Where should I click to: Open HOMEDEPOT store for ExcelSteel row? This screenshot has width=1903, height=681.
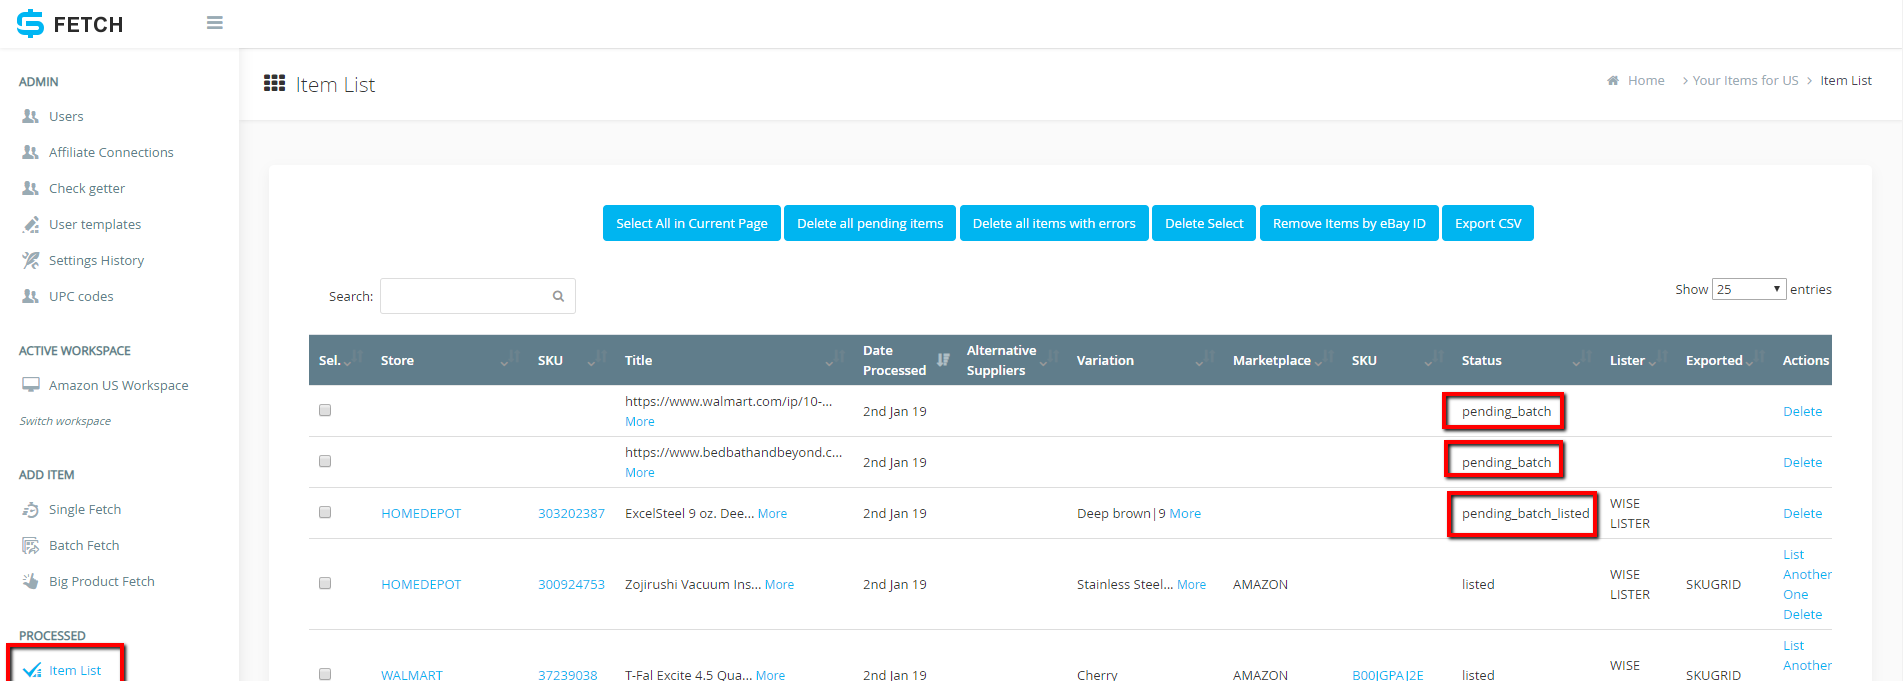pyautogui.click(x=421, y=513)
